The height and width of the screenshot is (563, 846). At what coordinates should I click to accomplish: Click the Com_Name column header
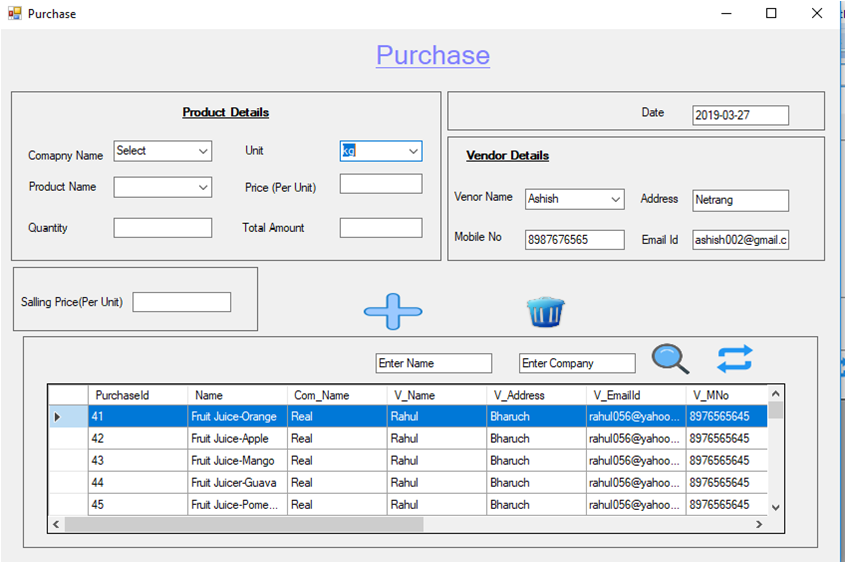(x=337, y=395)
